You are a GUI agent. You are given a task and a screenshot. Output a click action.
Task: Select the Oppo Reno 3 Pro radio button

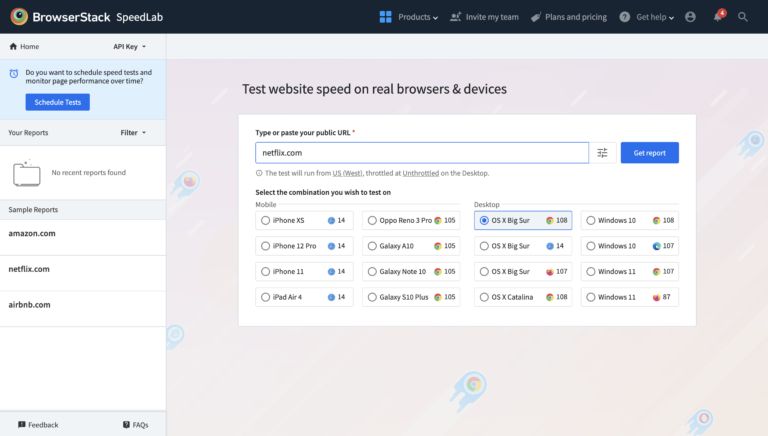tap(372, 220)
